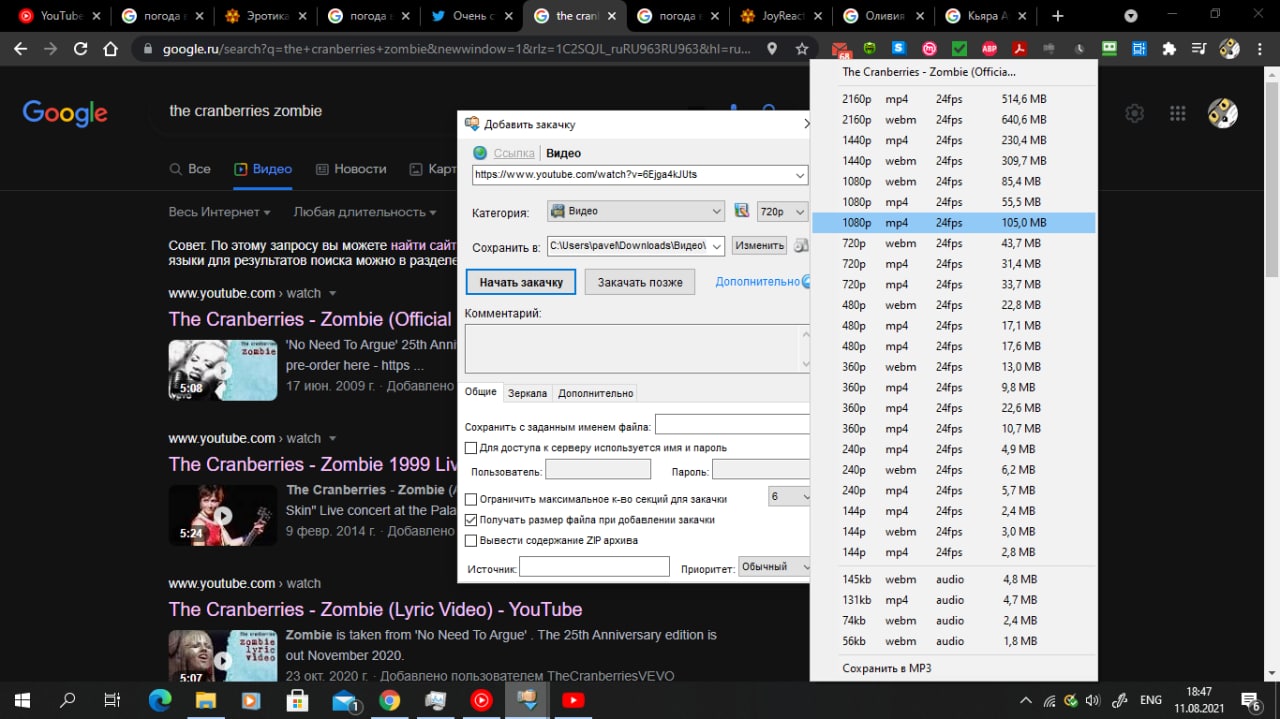The image size is (1280, 719).
Task: Click the 'Сохранить с заданным именем файла' field
Action: pos(733,425)
